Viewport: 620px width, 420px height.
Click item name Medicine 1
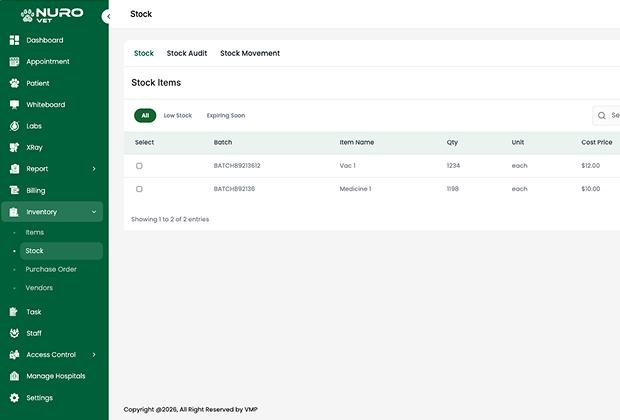[355, 189]
